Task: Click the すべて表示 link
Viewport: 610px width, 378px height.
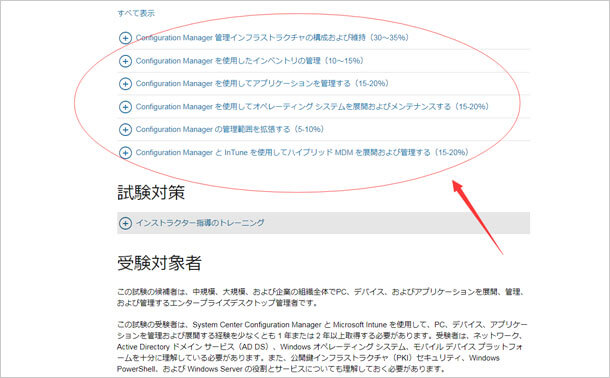Action: [136, 13]
